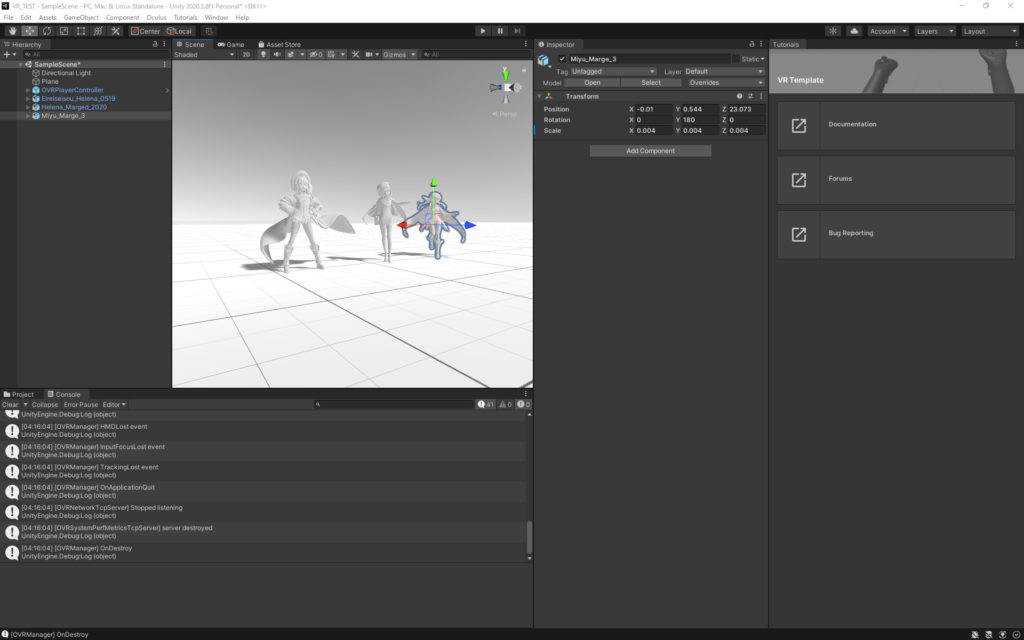Select the Rotate tool
This screenshot has height=640, width=1024.
(x=46, y=31)
